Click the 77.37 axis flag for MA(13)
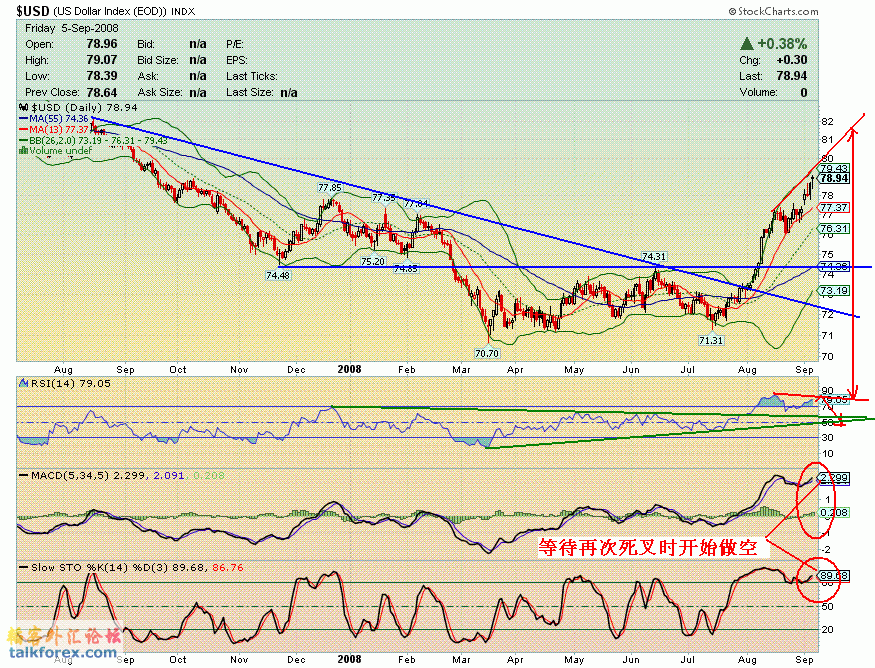Screen dimensions: 875x668 [x=834, y=208]
